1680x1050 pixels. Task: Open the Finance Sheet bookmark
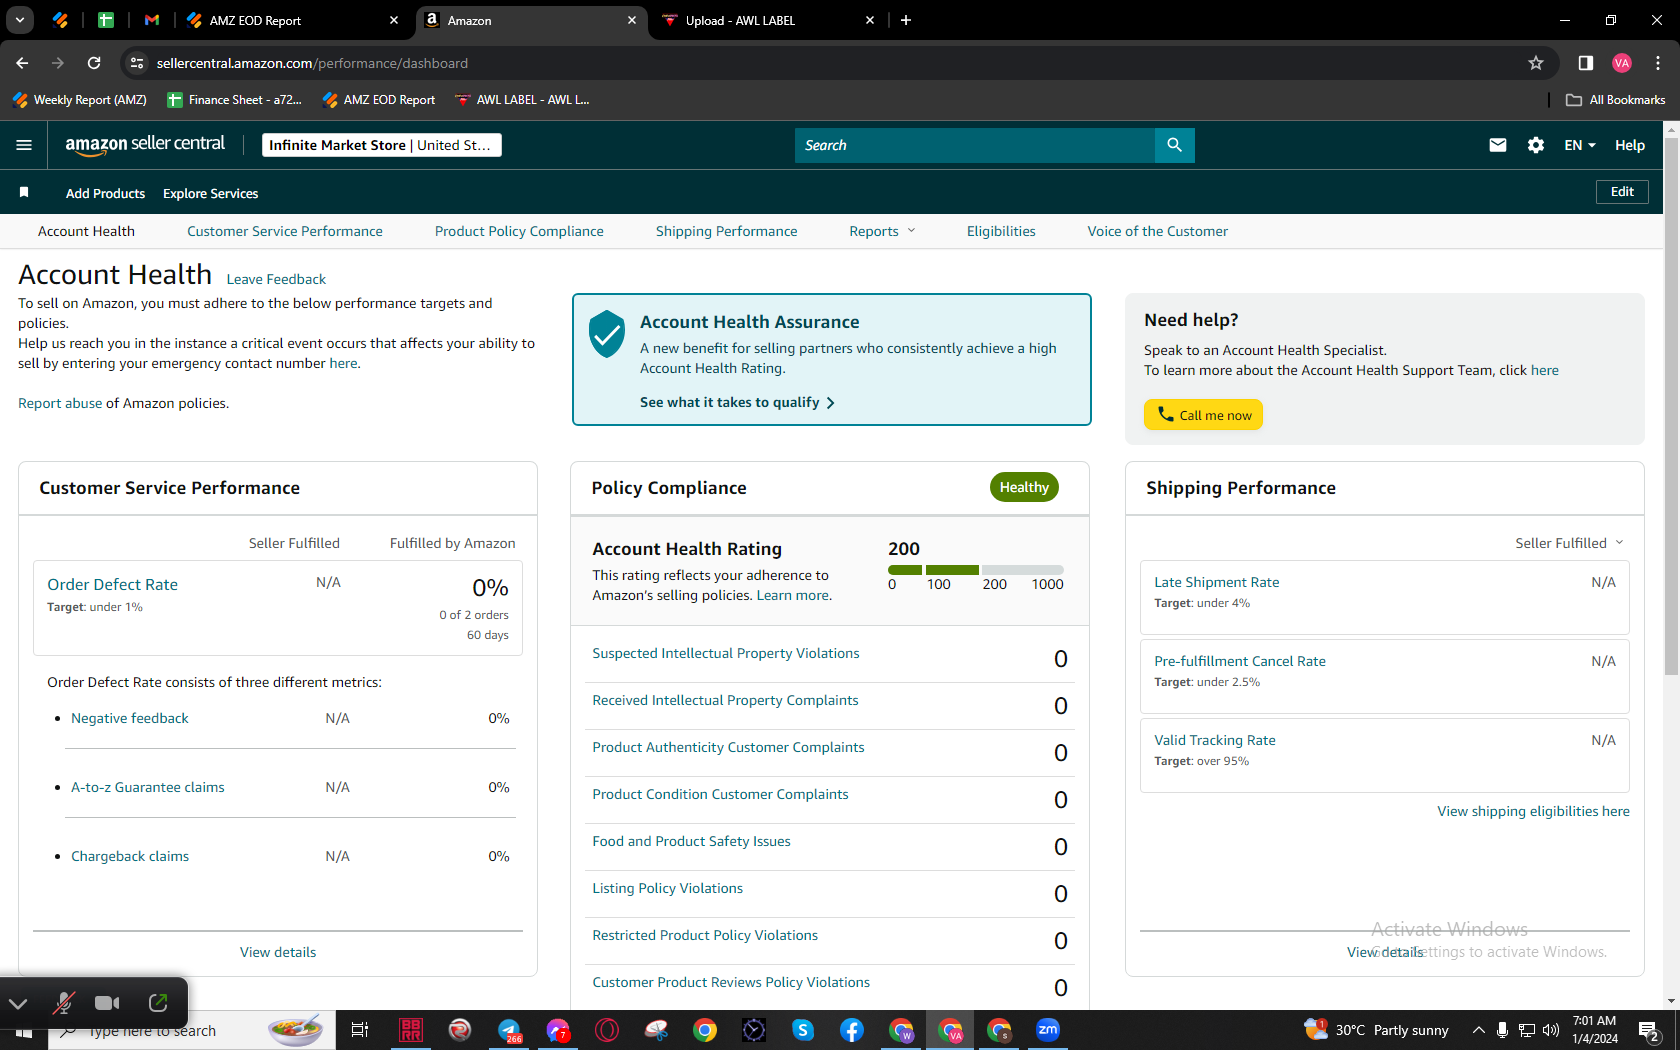(x=235, y=100)
